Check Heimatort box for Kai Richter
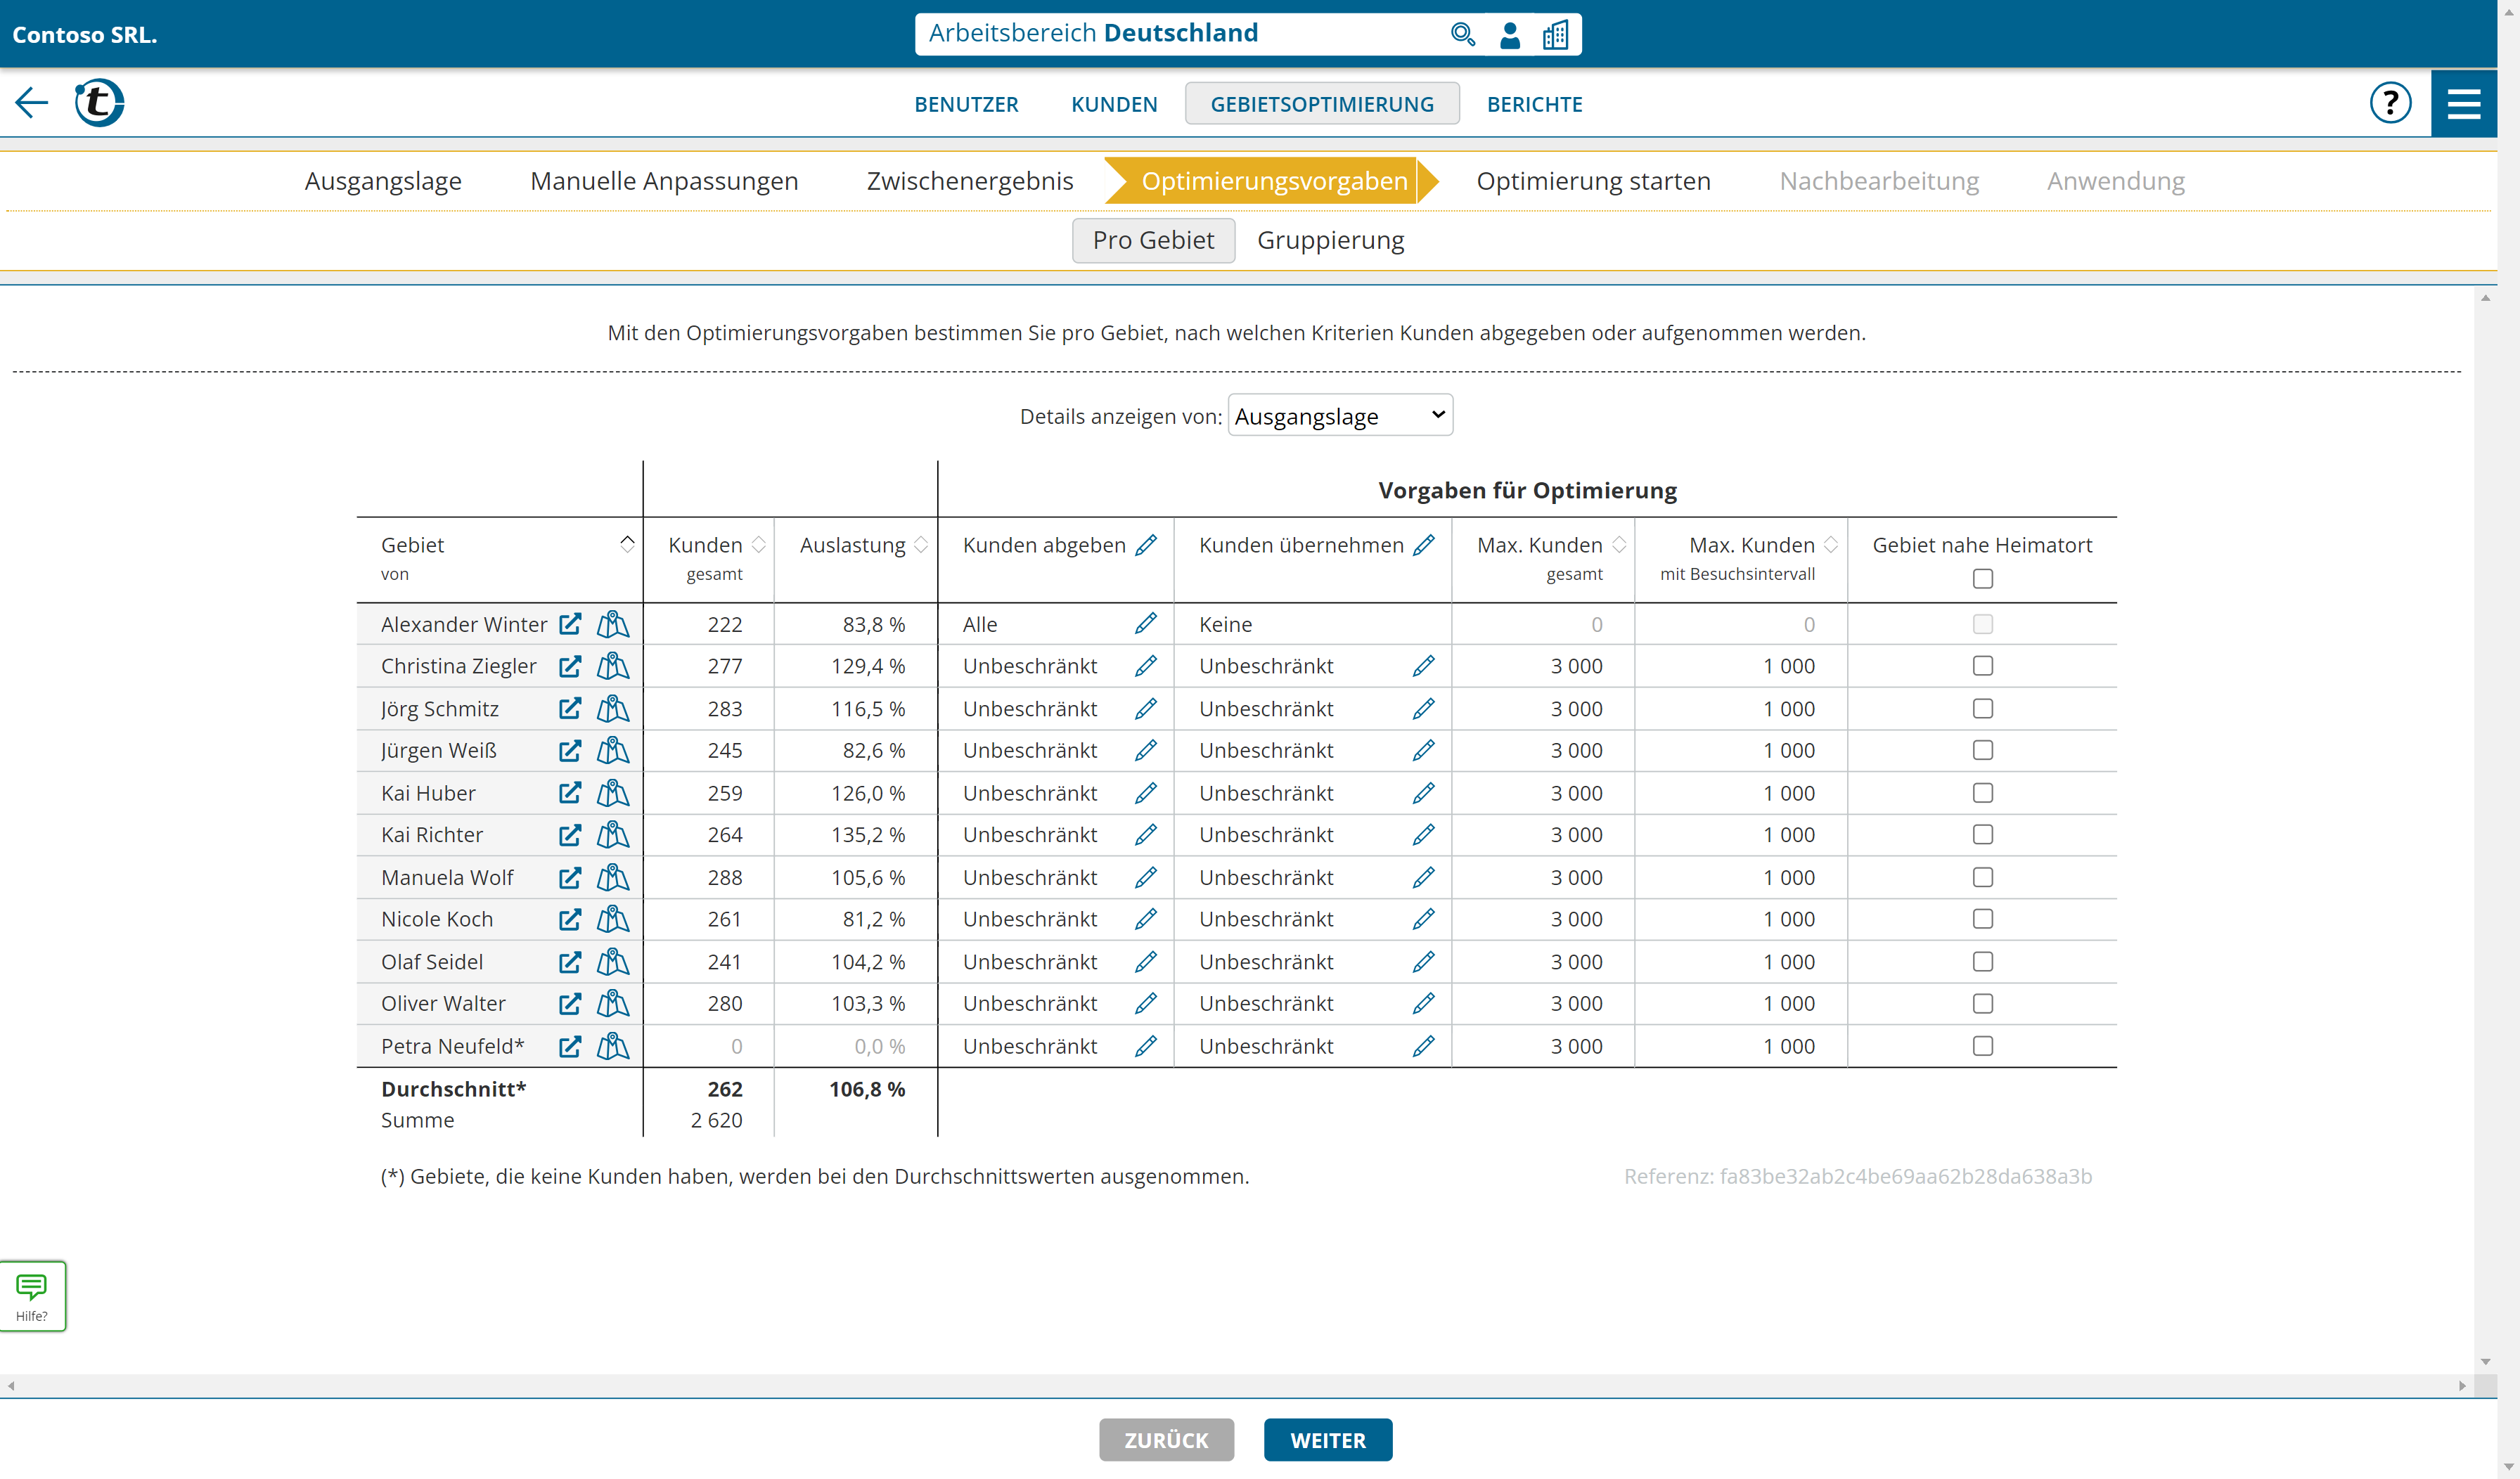Image resolution: width=2520 pixels, height=1479 pixels. click(1983, 835)
